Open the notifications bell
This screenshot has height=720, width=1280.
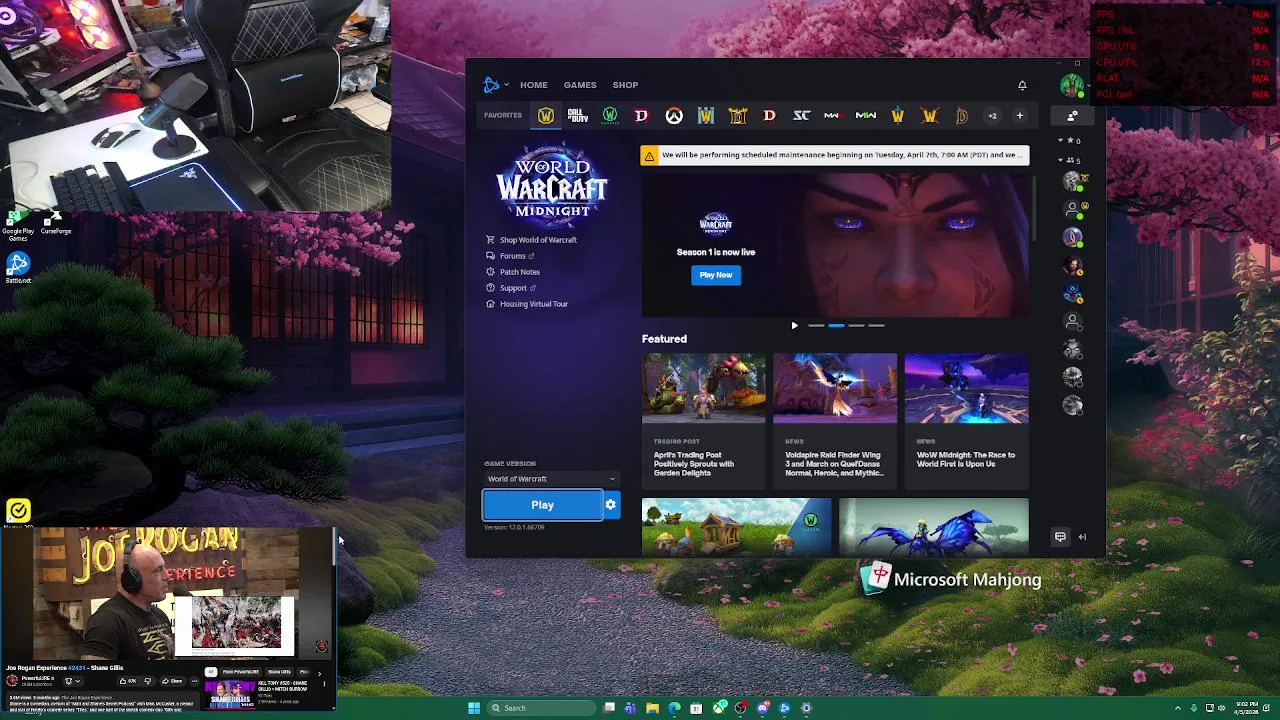pos(1022,85)
